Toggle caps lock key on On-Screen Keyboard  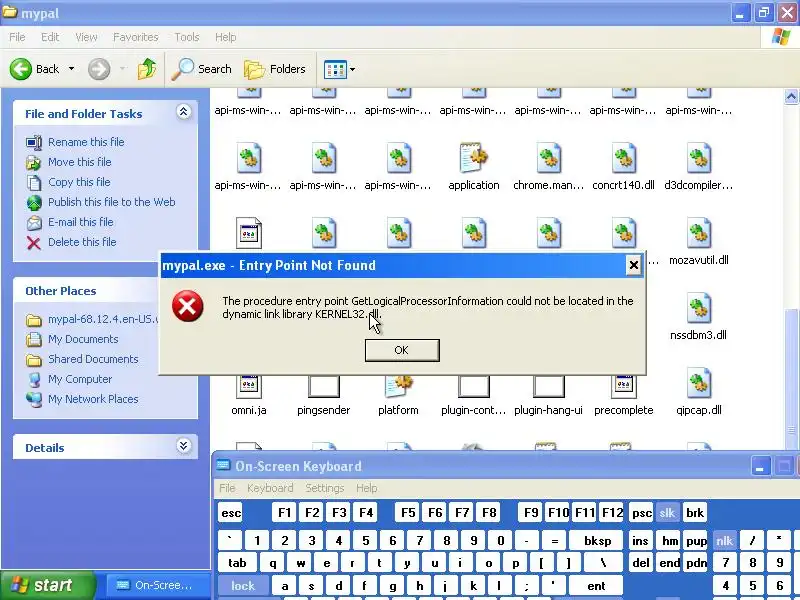243,586
